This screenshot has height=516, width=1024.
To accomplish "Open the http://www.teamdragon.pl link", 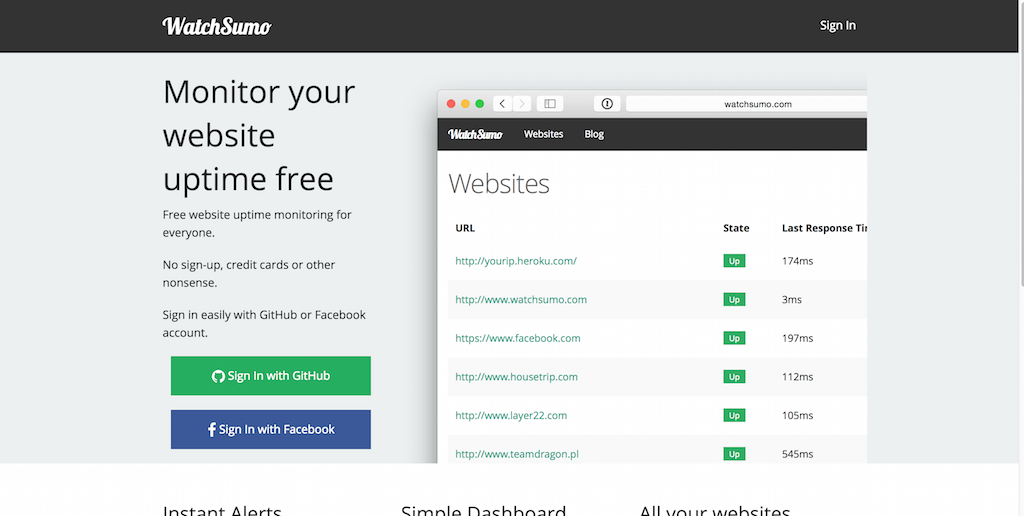I will (x=517, y=453).
